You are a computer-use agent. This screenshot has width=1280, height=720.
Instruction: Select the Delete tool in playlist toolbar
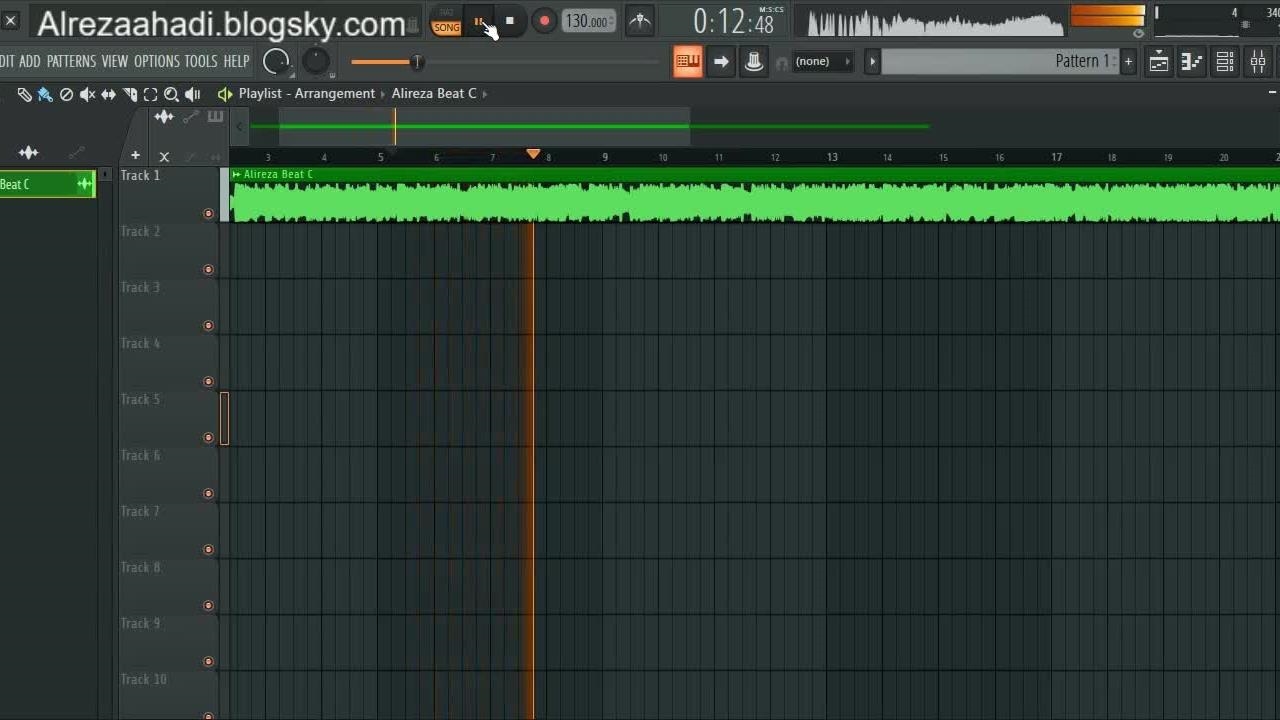click(x=66, y=94)
